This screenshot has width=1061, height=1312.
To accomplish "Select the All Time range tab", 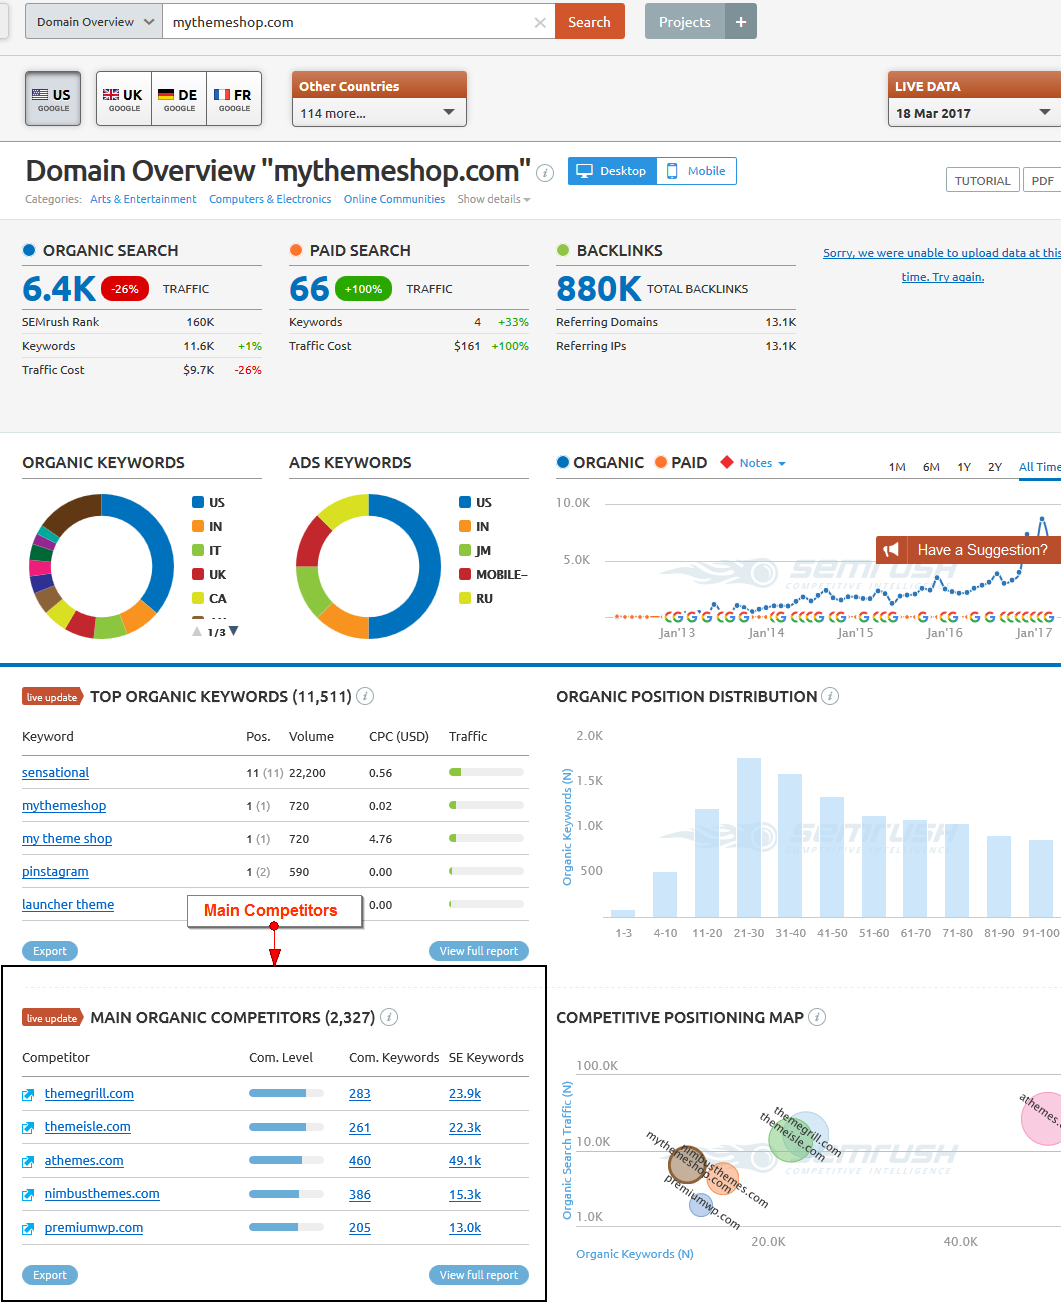I will tap(1039, 467).
